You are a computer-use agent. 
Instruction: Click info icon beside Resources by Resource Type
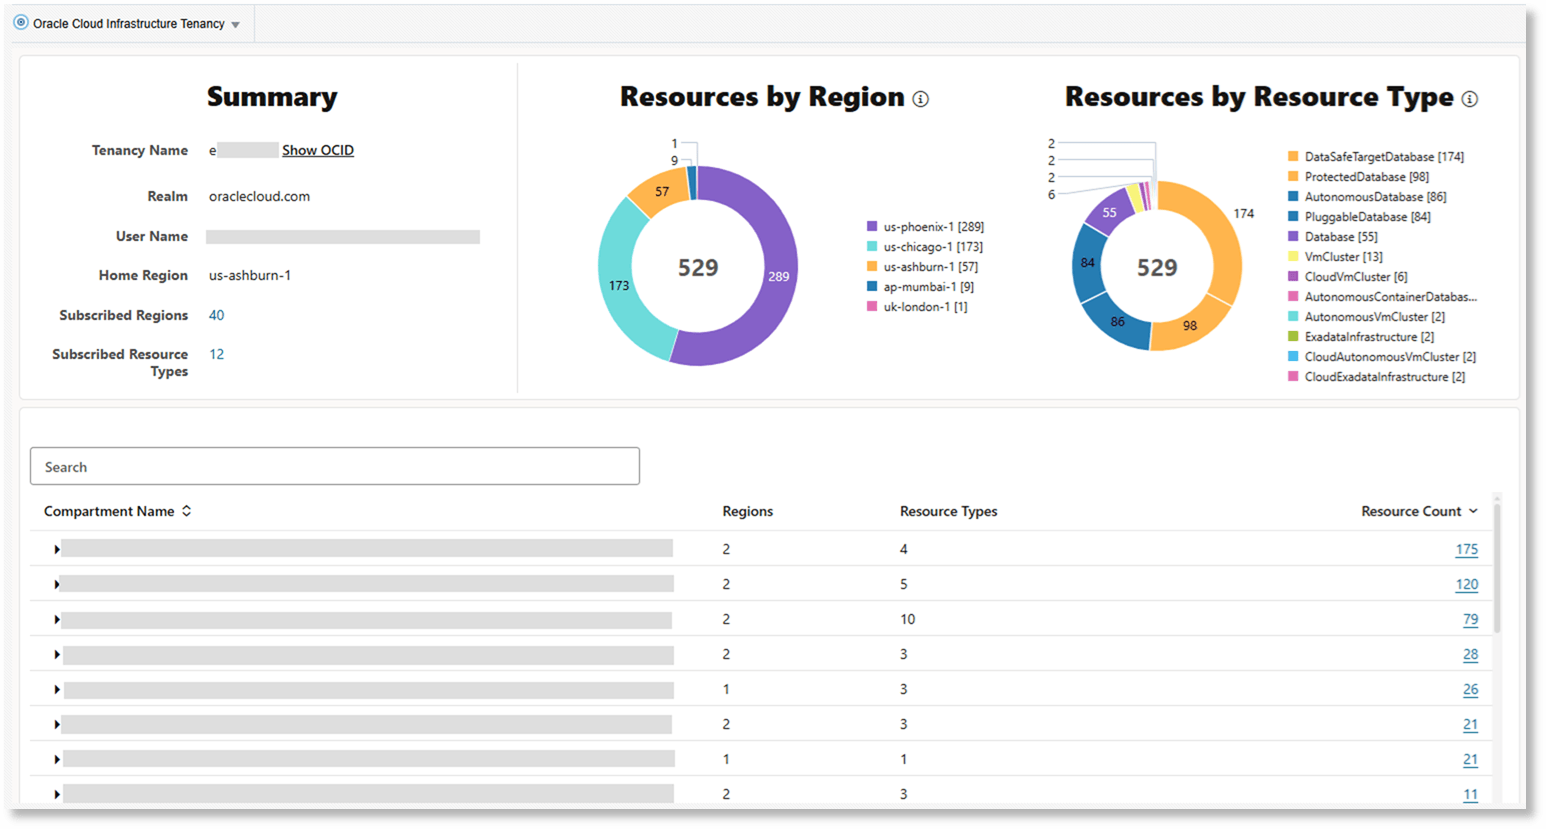[1470, 99]
